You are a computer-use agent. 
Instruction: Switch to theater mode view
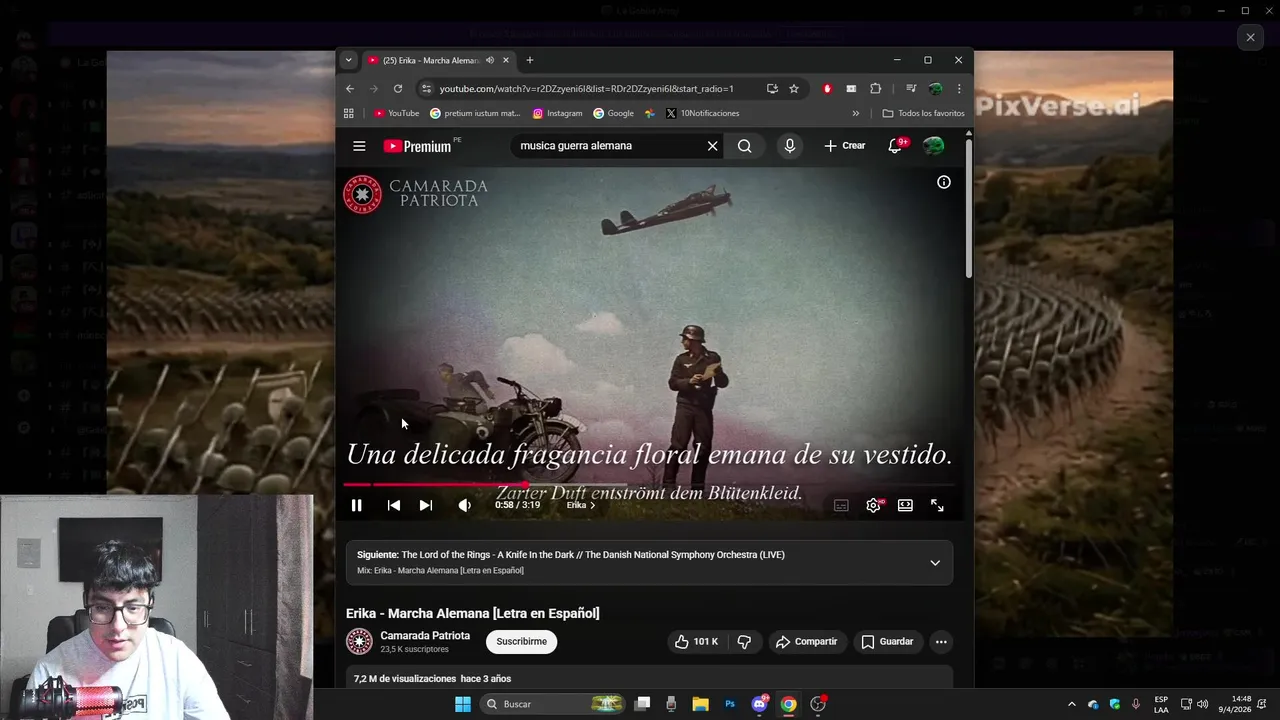(x=905, y=505)
